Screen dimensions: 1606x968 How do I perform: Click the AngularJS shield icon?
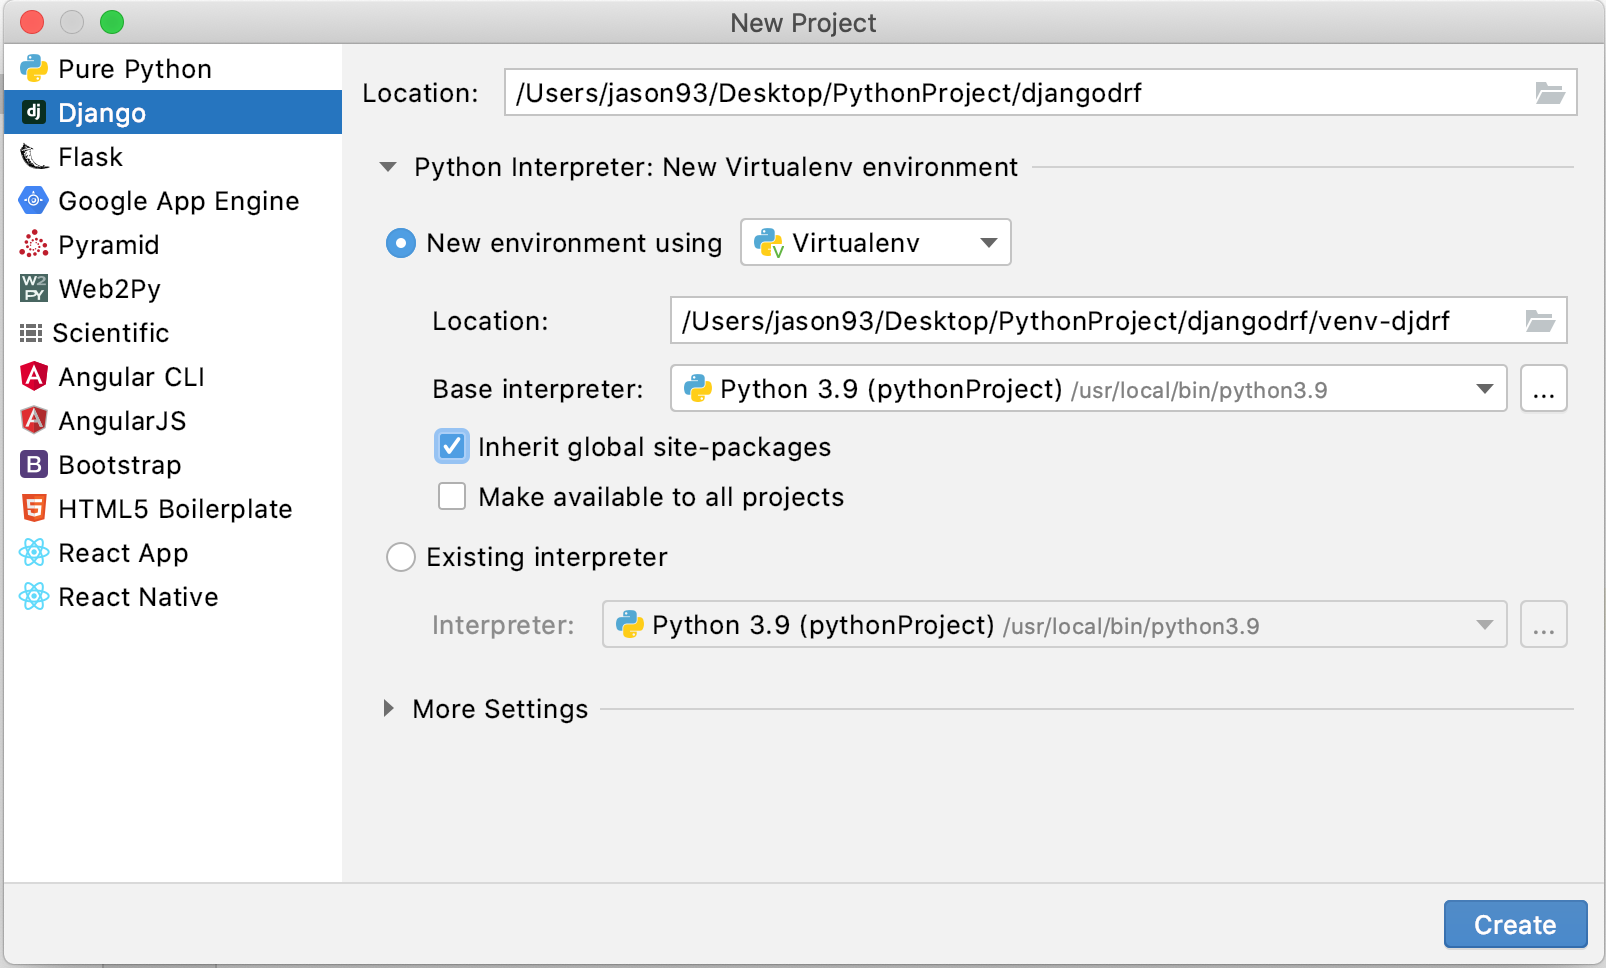tap(34, 420)
